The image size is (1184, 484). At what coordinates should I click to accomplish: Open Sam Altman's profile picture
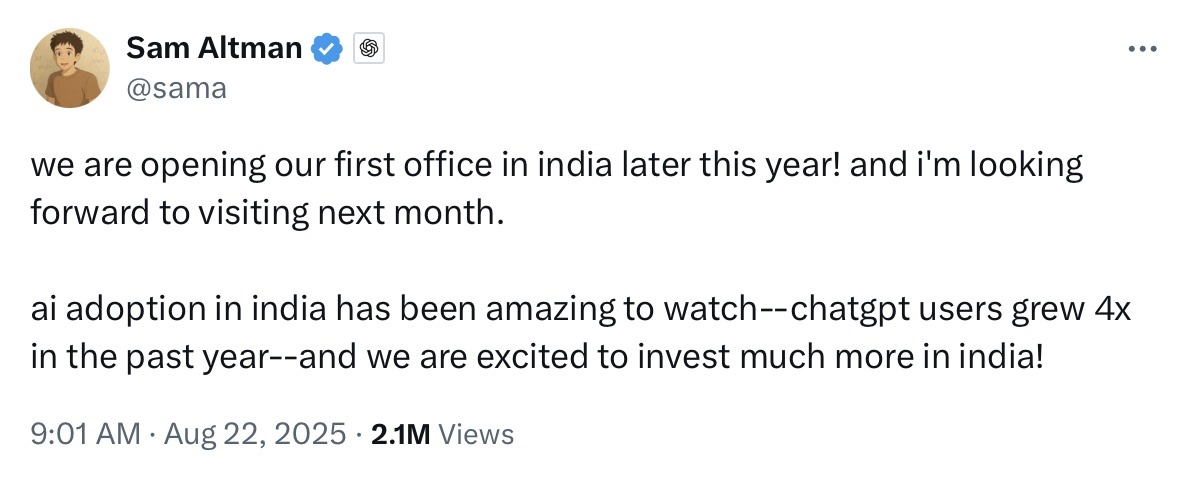pos(70,67)
